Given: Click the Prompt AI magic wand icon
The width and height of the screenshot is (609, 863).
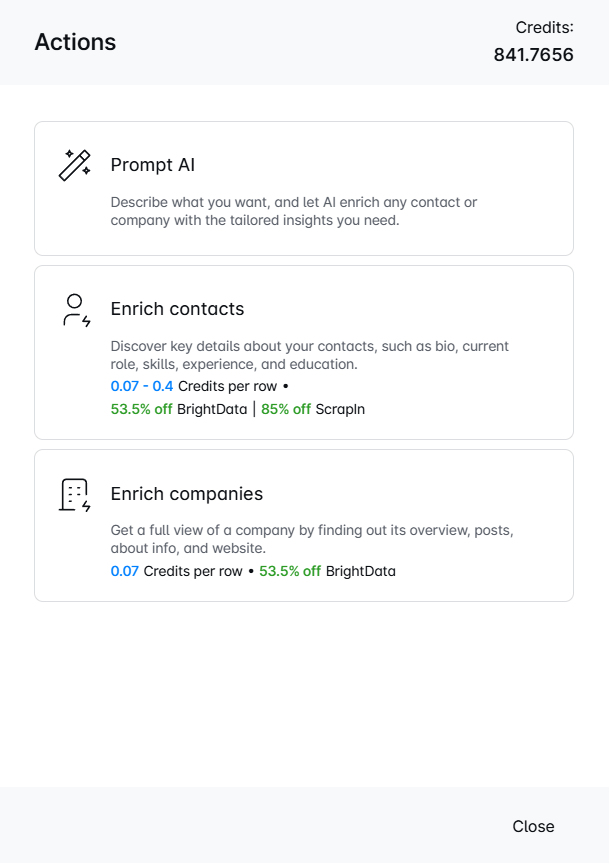Looking at the screenshot, I should [x=75, y=165].
